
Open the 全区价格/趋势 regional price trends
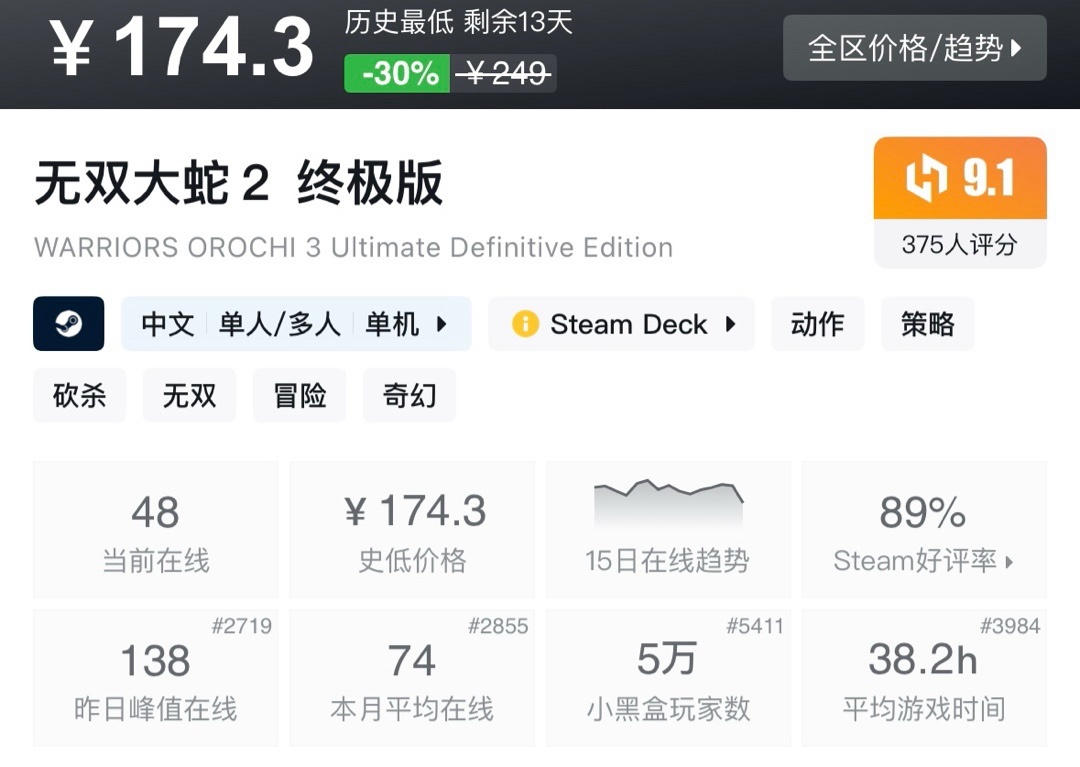[914, 48]
